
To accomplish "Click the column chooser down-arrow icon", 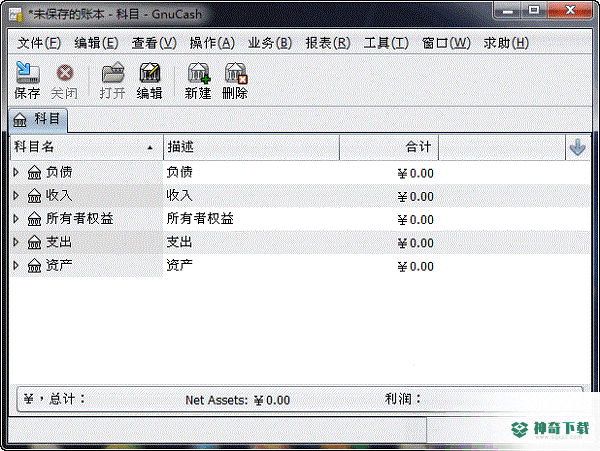I will [577, 147].
